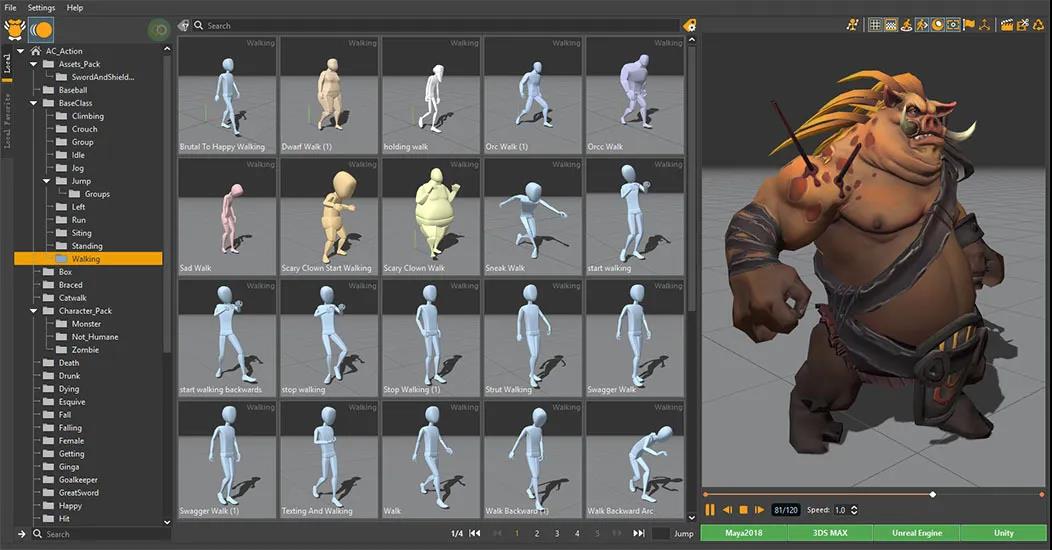Screen dimensions: 1052x550
Task: Open the Walking folder in tree
Action: click(x=88, y=259)
